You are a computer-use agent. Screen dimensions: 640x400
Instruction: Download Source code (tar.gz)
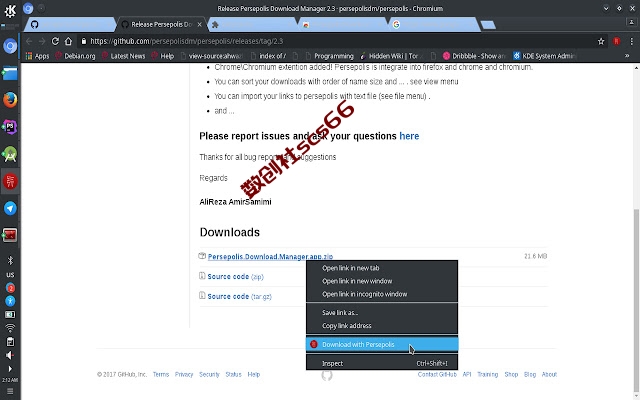[240, 296]
